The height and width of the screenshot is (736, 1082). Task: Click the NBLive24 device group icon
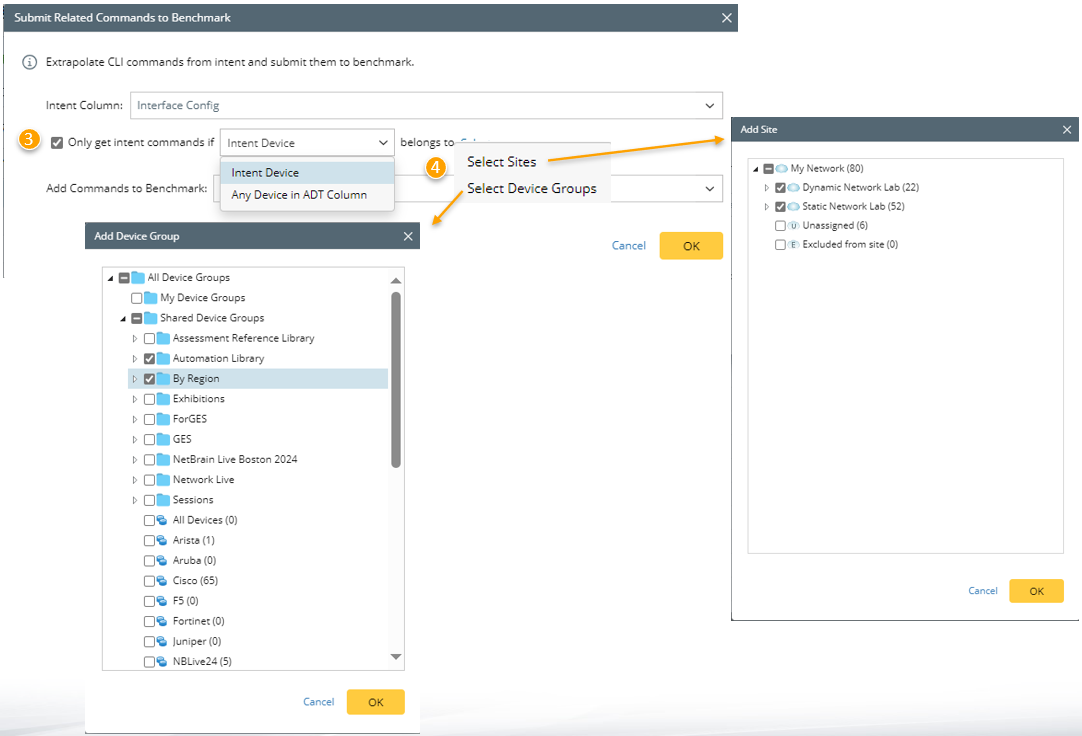[162, 661]
